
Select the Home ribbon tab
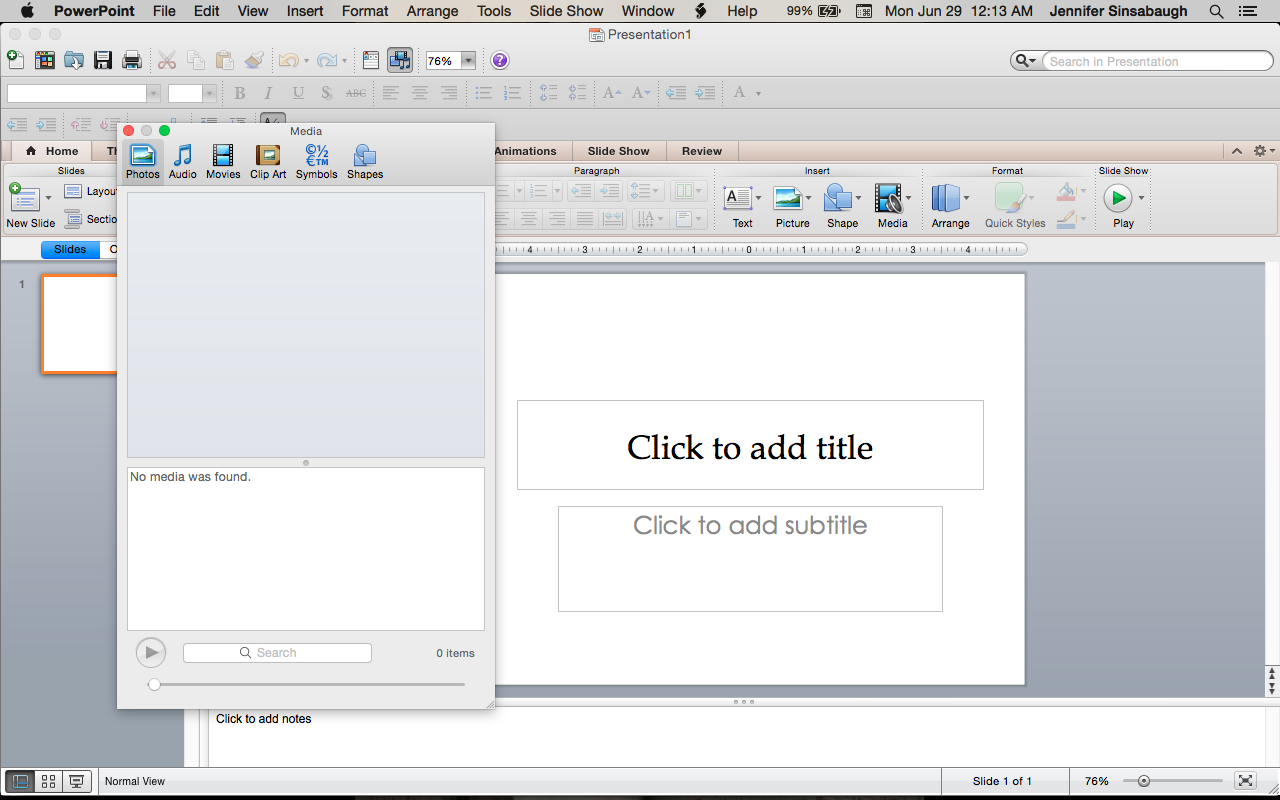pyautogui.click(x=53, y=151)
